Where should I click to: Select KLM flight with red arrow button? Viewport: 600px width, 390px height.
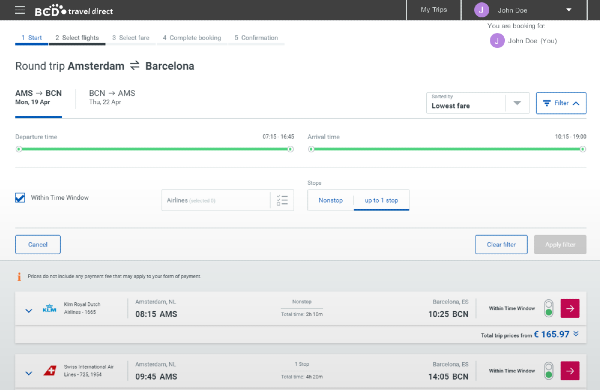coord(570,308)
